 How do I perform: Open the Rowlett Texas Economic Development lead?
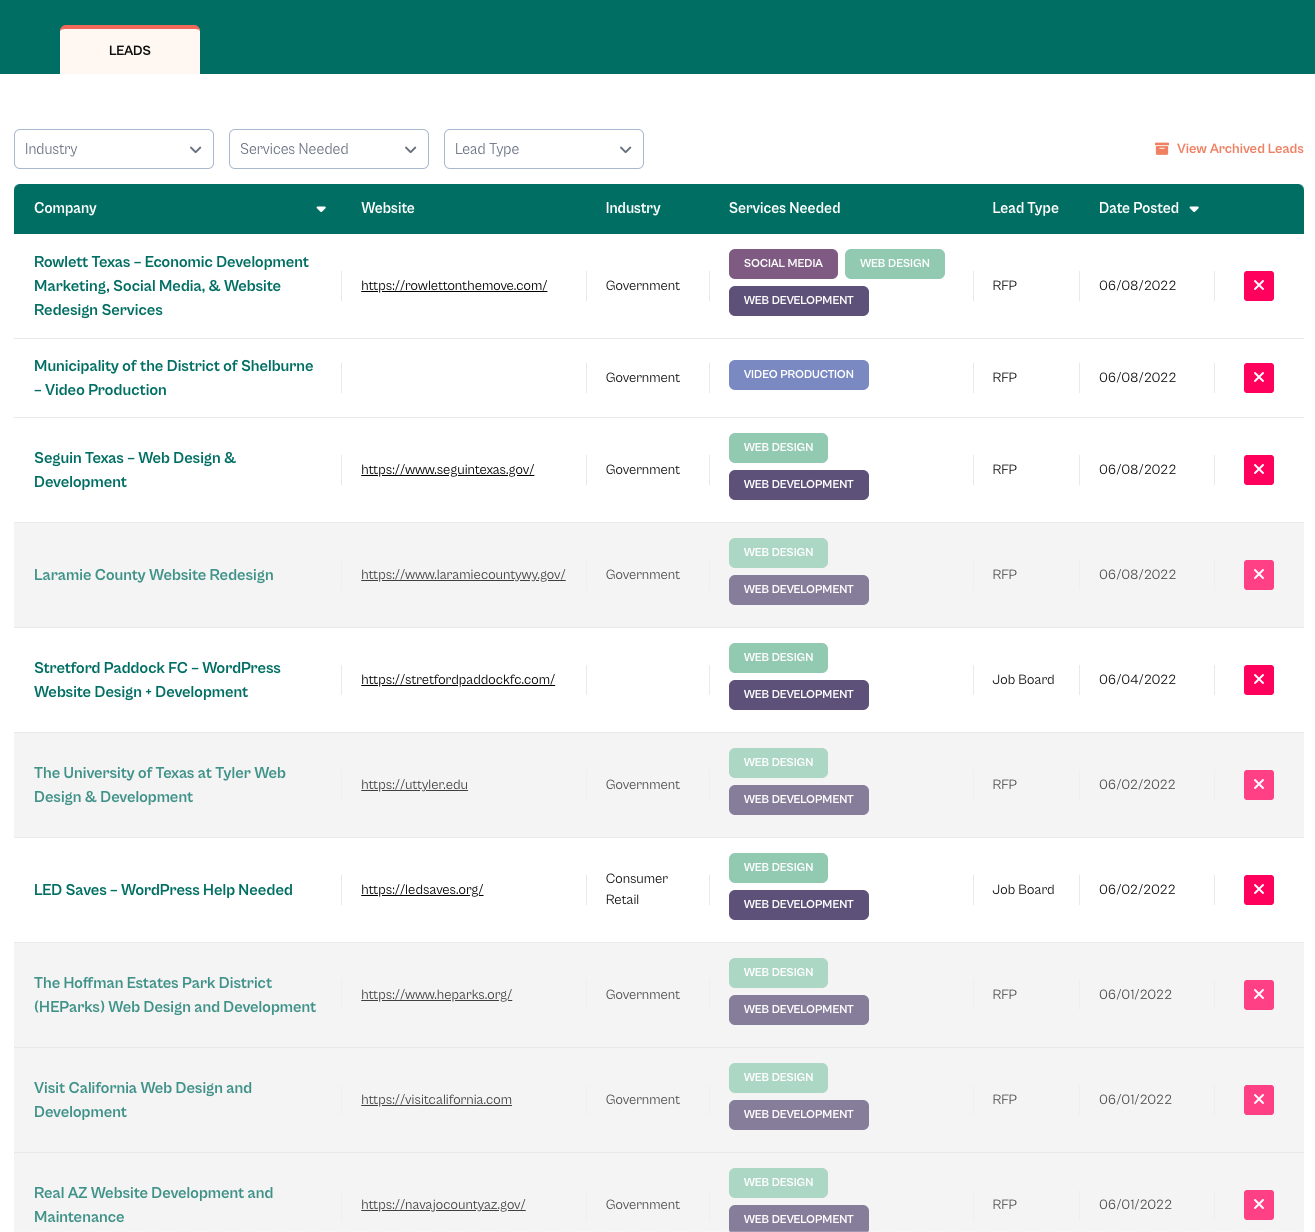(171, 286)
